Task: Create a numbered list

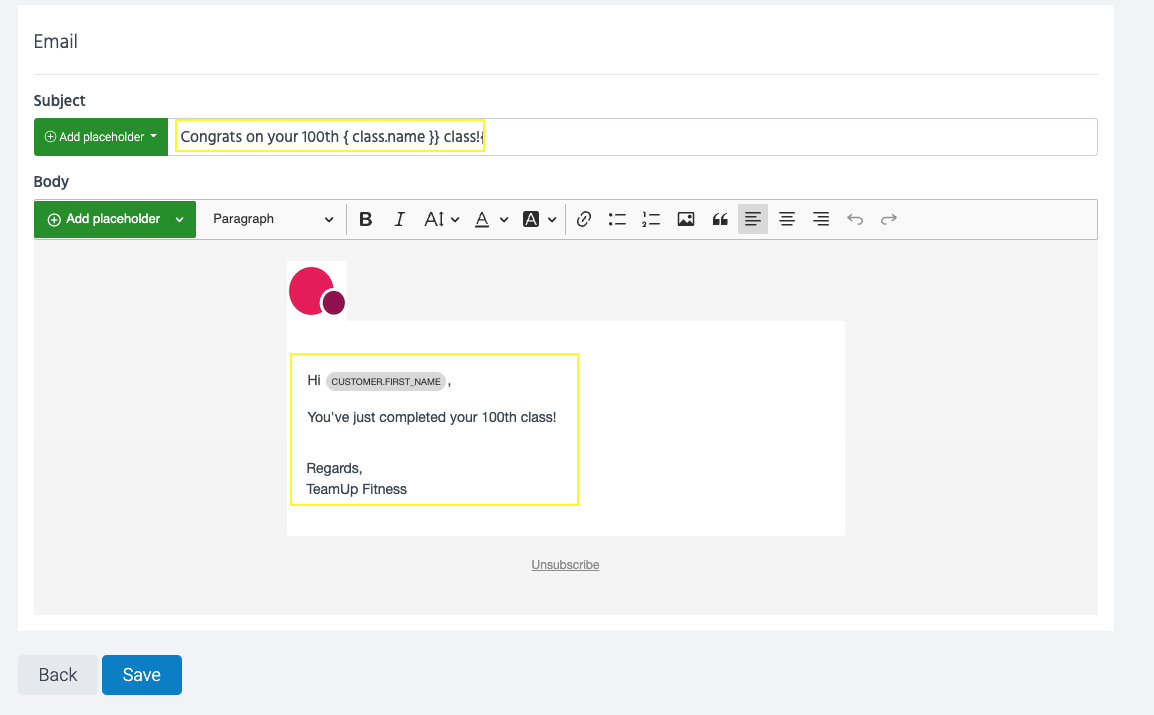Action: pyautogui.click(x=651, y=219)
